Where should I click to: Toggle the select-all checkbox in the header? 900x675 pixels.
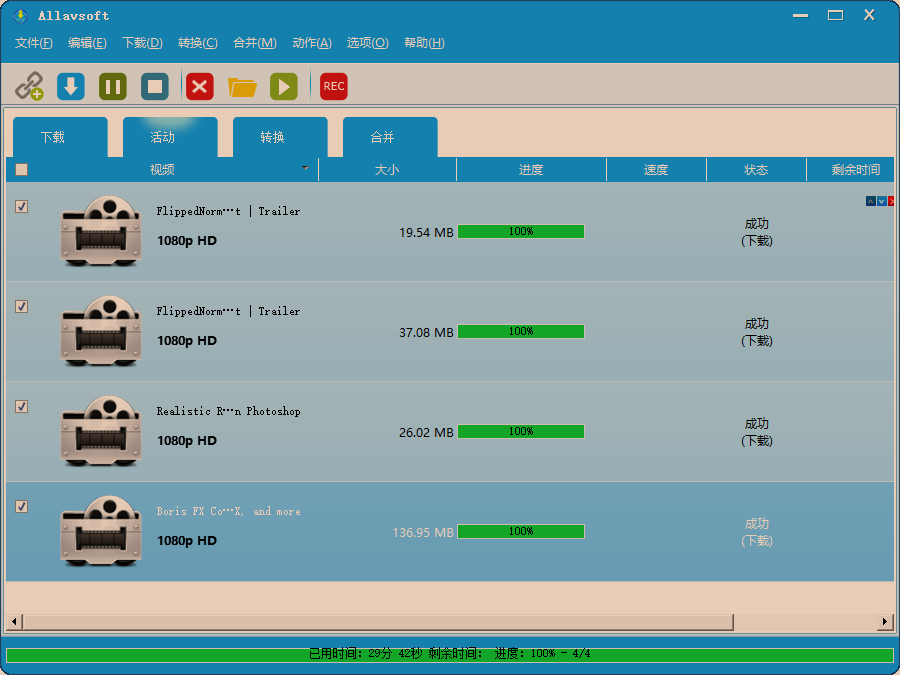tap(21, 169)
